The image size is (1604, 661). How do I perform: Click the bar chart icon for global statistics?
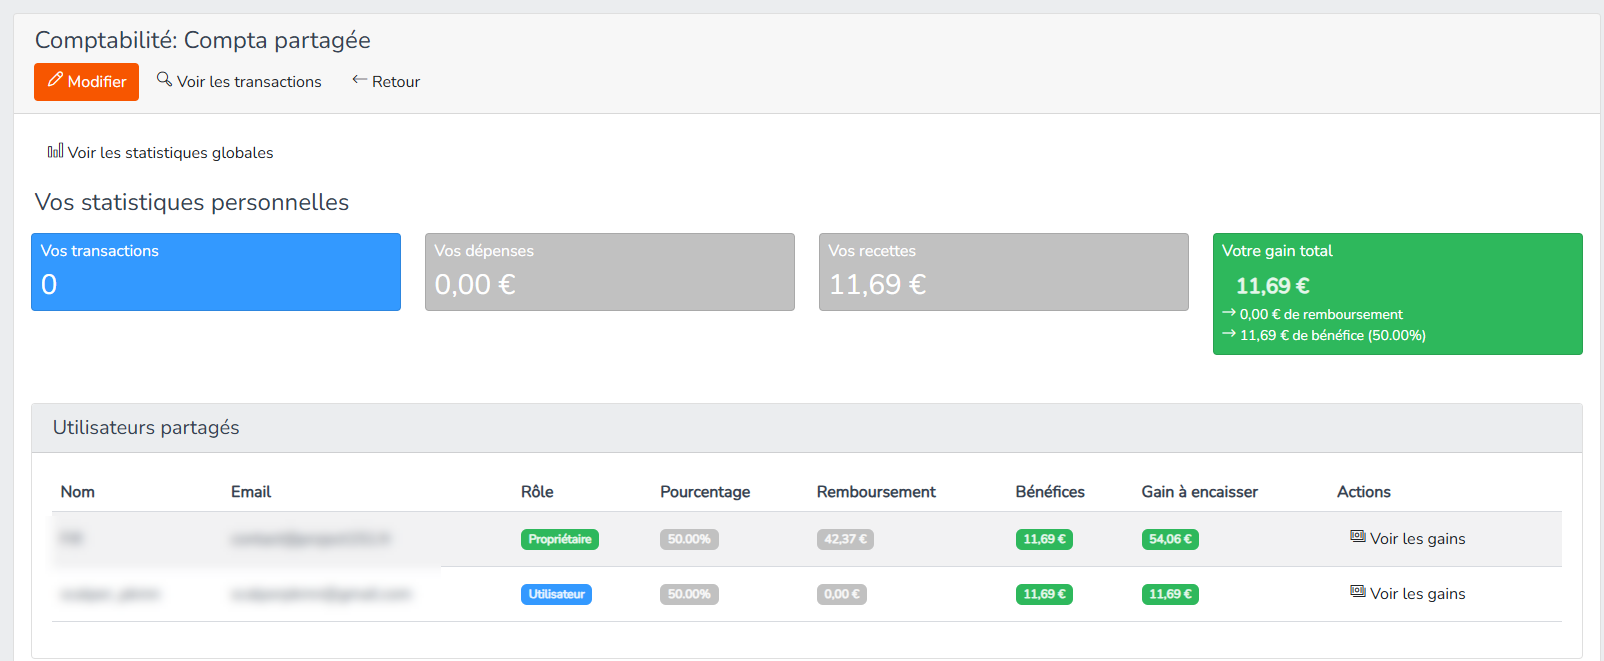pyautogui.click(x=55, y=151)
